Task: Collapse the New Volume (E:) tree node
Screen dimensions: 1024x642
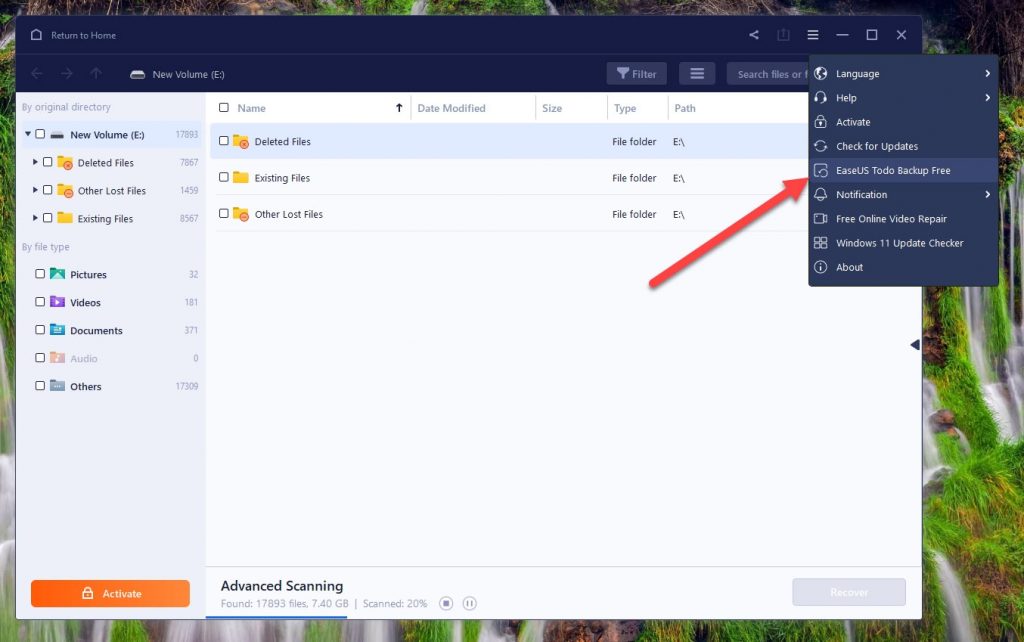Action: click(28, 134)
